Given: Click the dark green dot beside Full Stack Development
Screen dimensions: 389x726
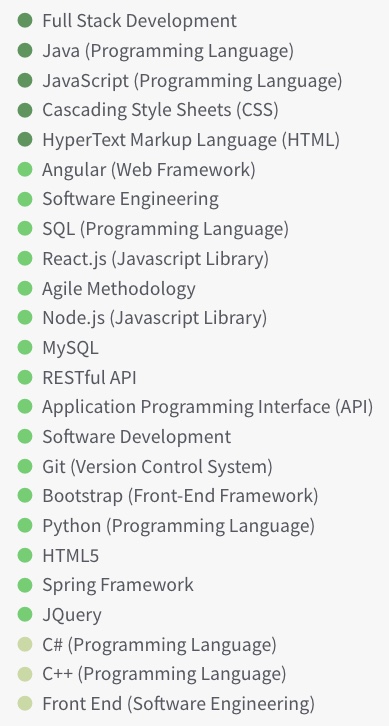Looking at the screenshot, I should 25,21.
